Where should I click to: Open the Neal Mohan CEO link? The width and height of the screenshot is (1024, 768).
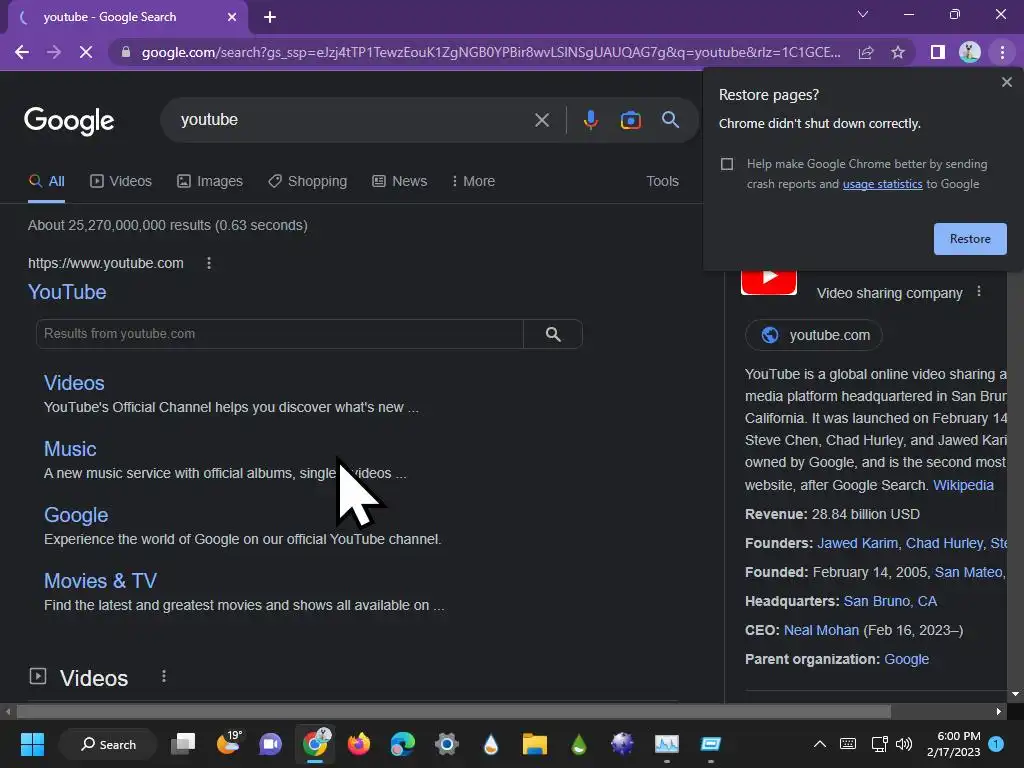click(x=821, y=630)
